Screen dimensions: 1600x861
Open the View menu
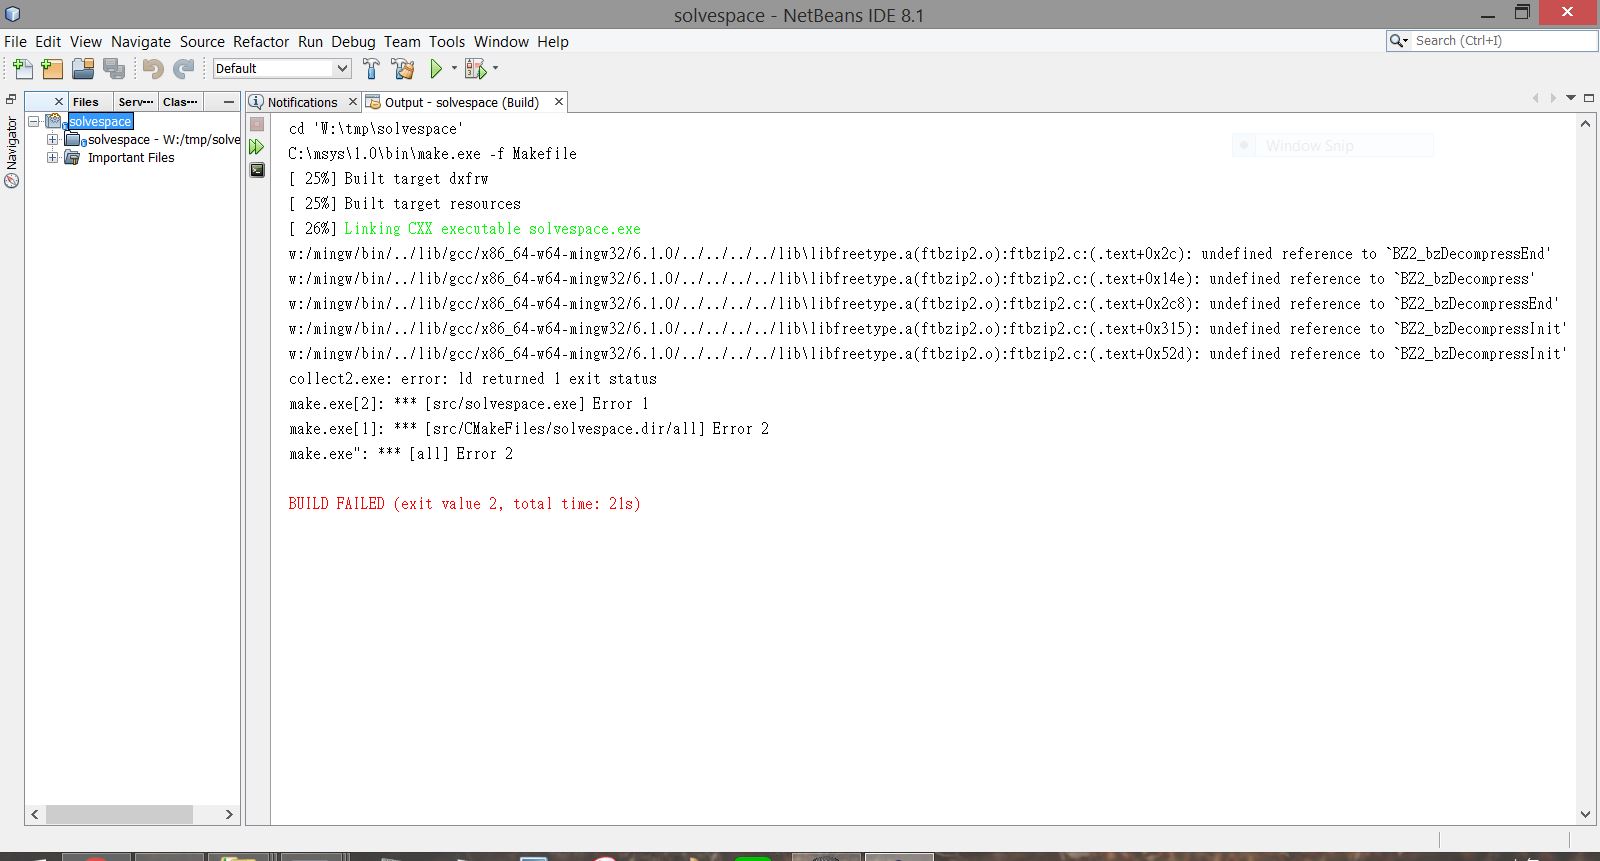pos(85,41)
